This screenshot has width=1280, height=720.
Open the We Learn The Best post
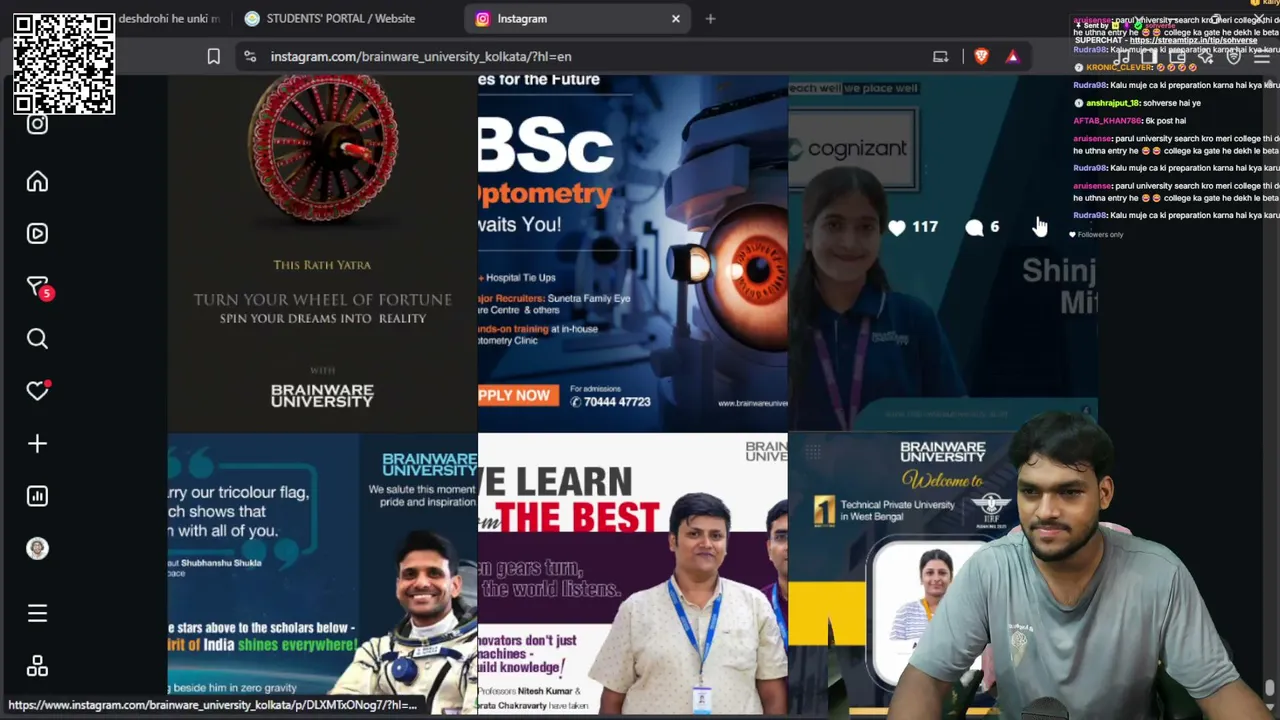coord(633,573)
